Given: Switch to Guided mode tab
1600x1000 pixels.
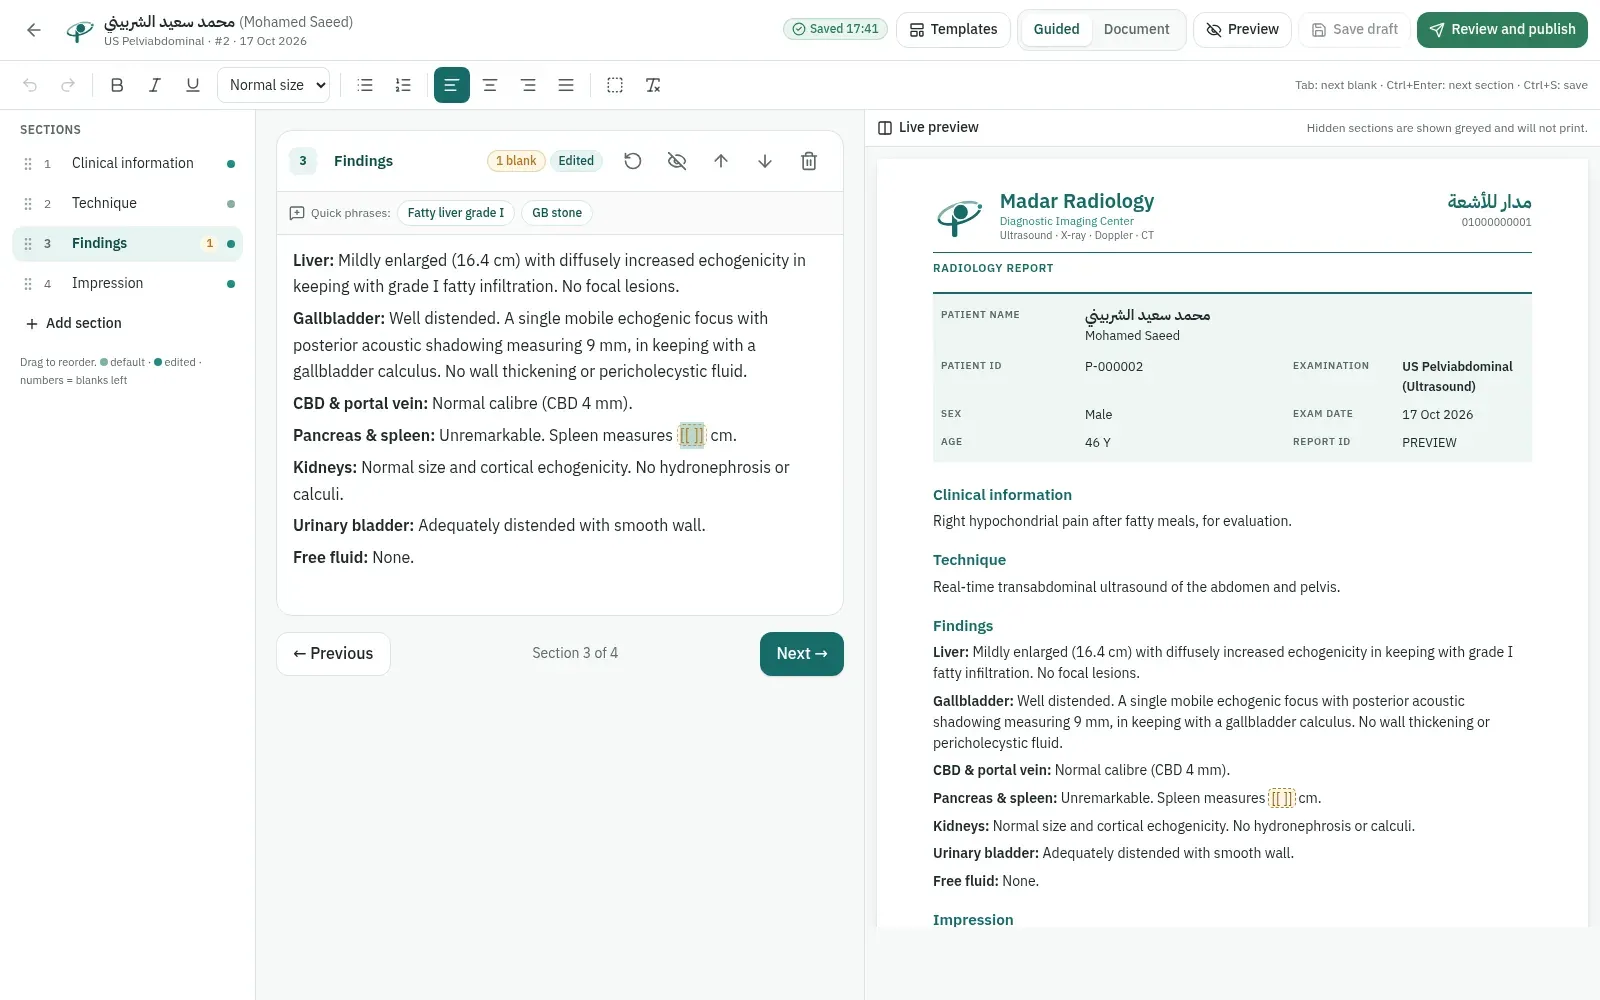Looking at the screenshot, I should [1056, 30].
